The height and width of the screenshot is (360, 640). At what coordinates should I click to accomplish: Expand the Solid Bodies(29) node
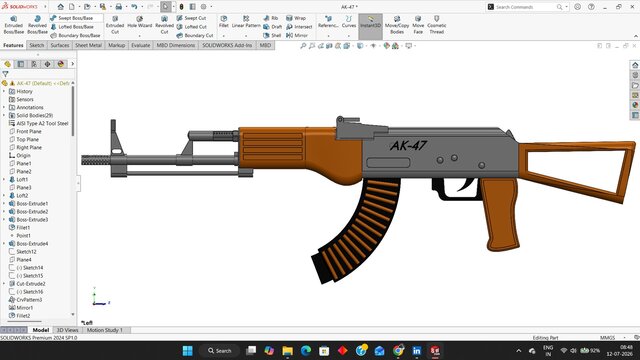click(x=4, y=116)
